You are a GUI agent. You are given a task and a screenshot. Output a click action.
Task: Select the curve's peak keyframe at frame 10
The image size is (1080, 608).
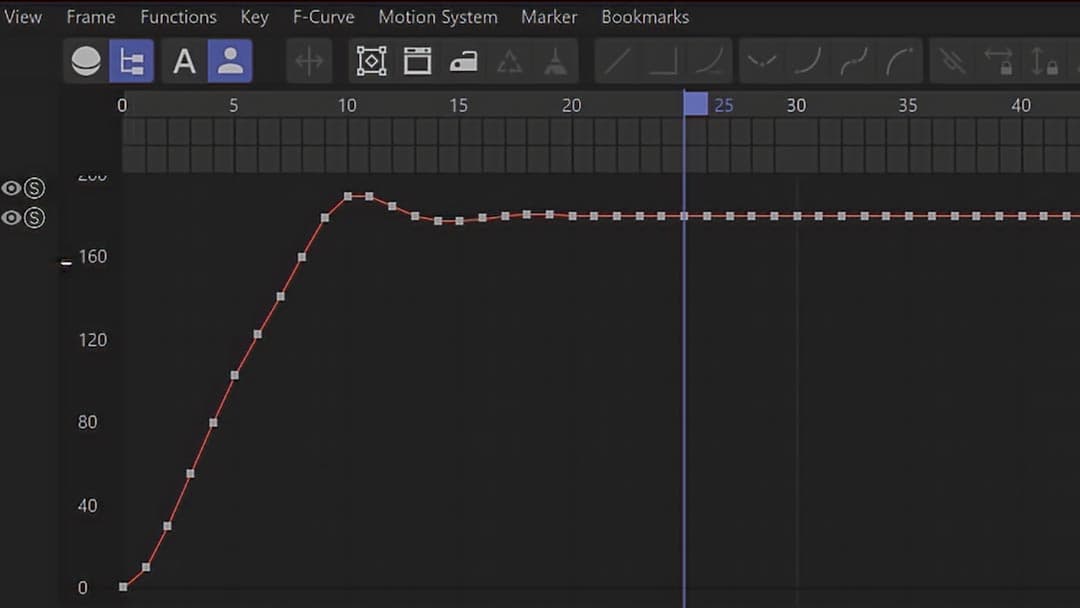point(348,196)
